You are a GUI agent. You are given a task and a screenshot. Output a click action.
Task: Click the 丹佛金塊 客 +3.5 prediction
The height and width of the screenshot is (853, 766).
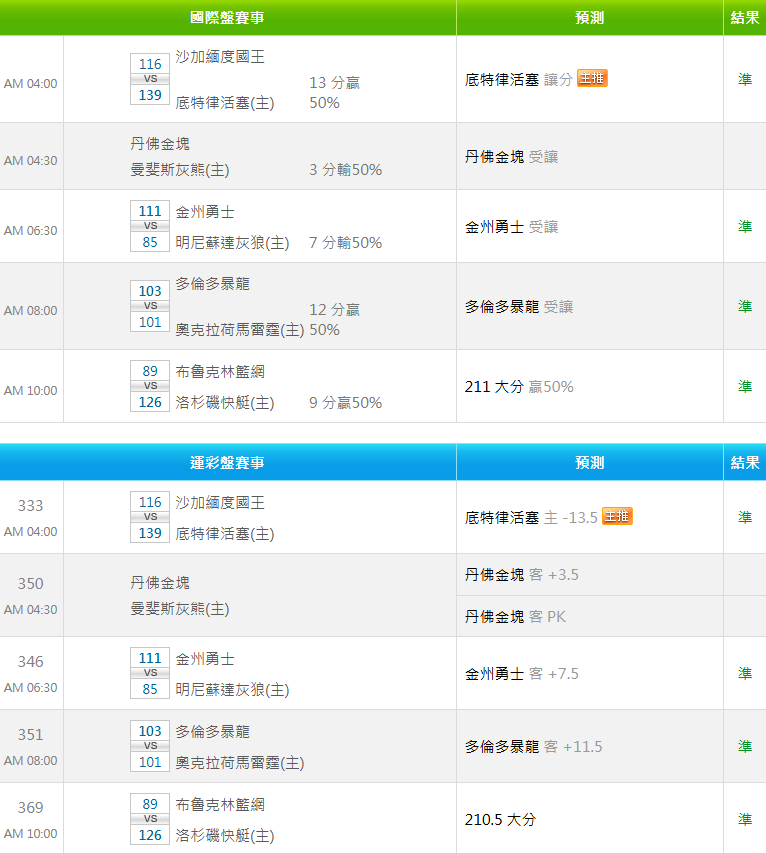point(522,574)
